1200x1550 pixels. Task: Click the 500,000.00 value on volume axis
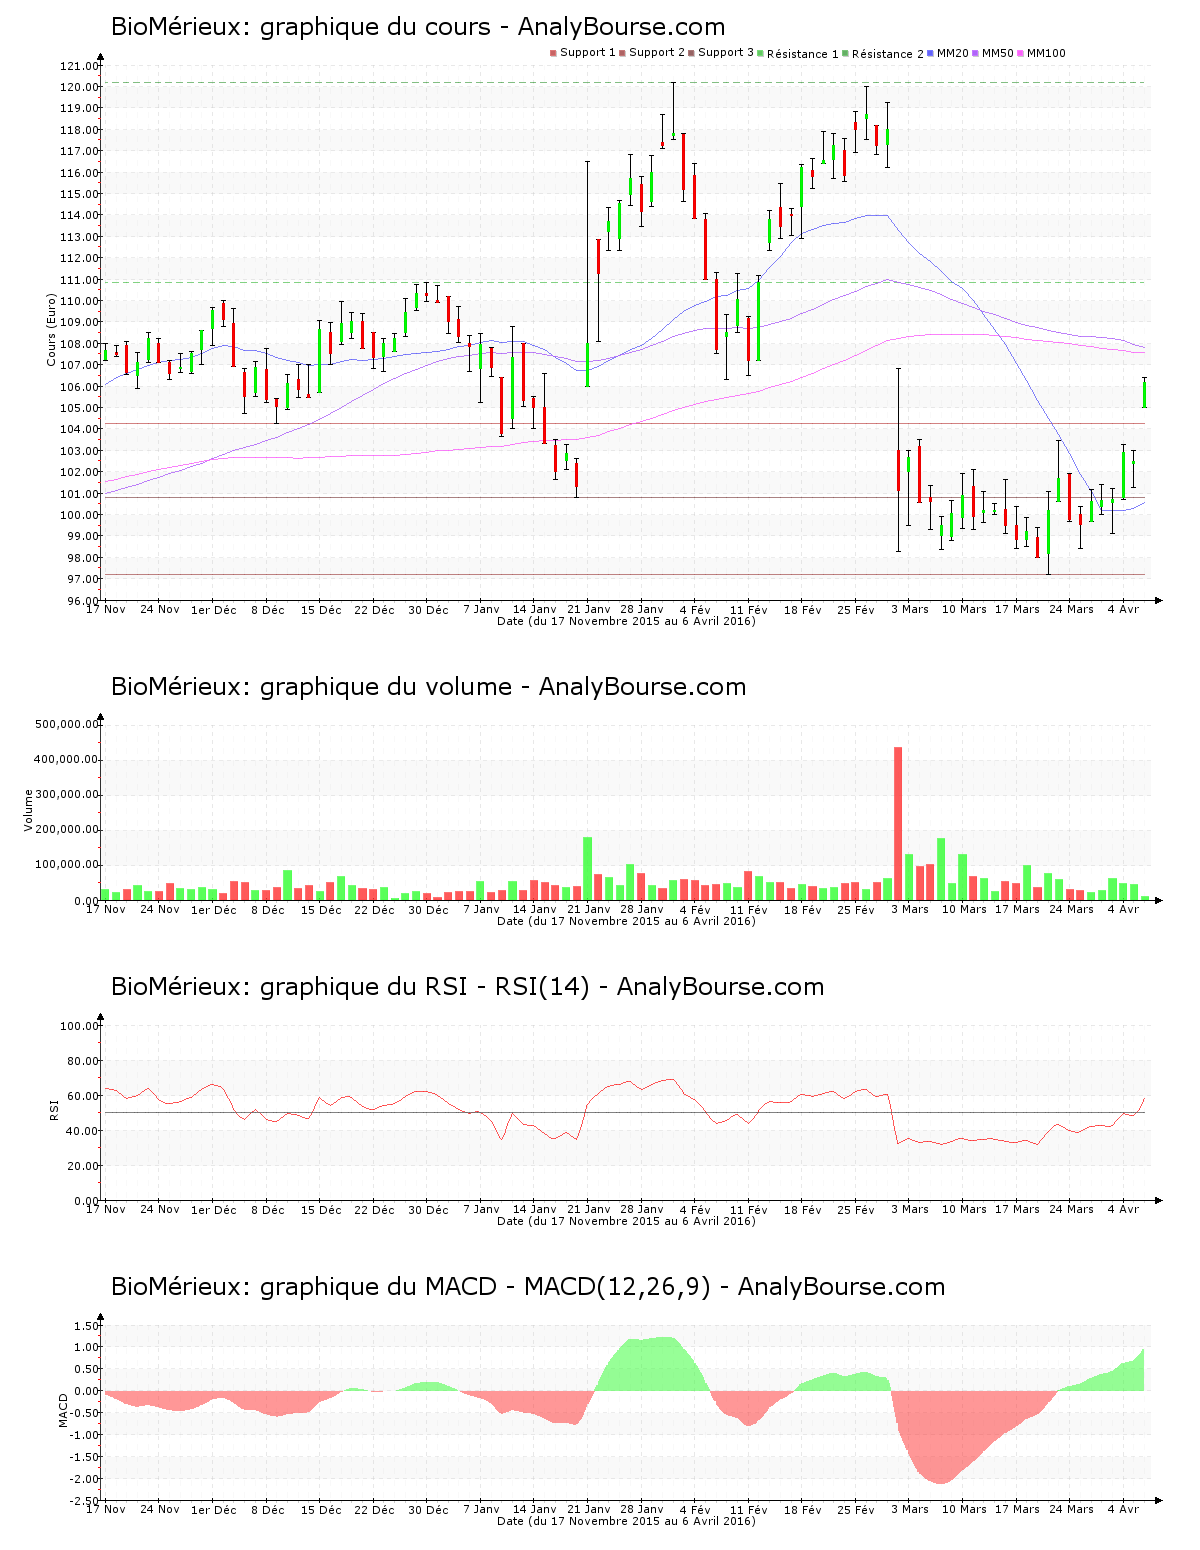(67, 724)
